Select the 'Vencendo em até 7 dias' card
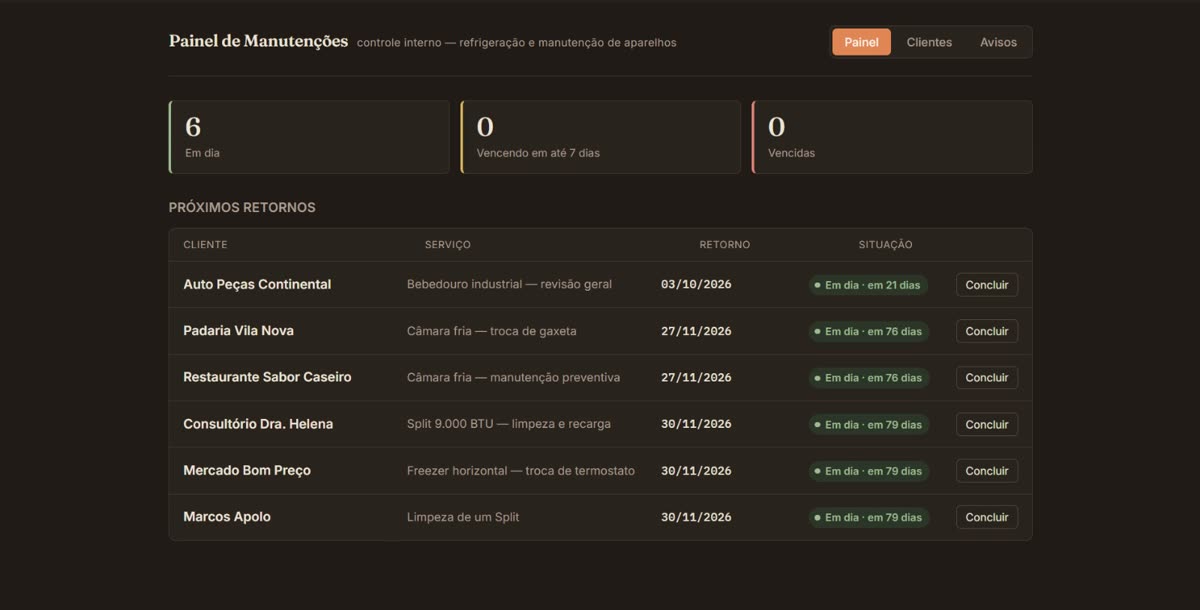1200x610 pixels. tap(601, 137)
